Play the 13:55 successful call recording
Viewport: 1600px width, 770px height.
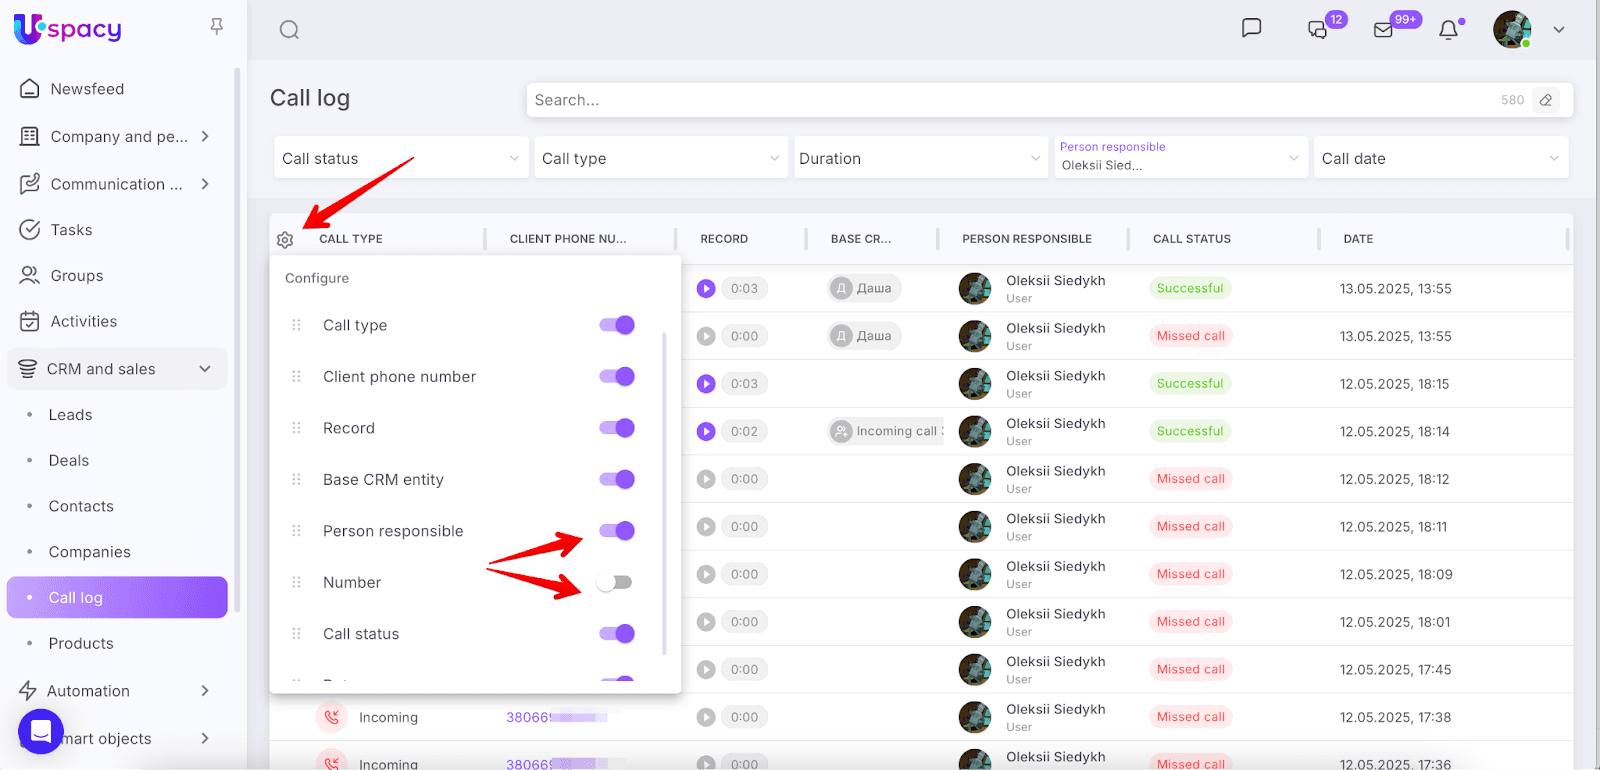coord(706,289)
